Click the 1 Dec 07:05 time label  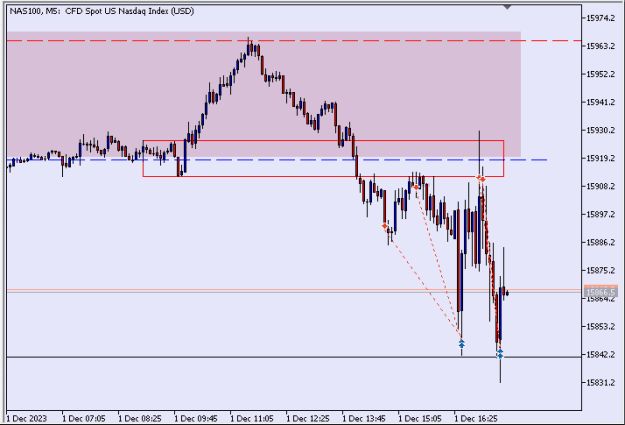tap(84, 419)
